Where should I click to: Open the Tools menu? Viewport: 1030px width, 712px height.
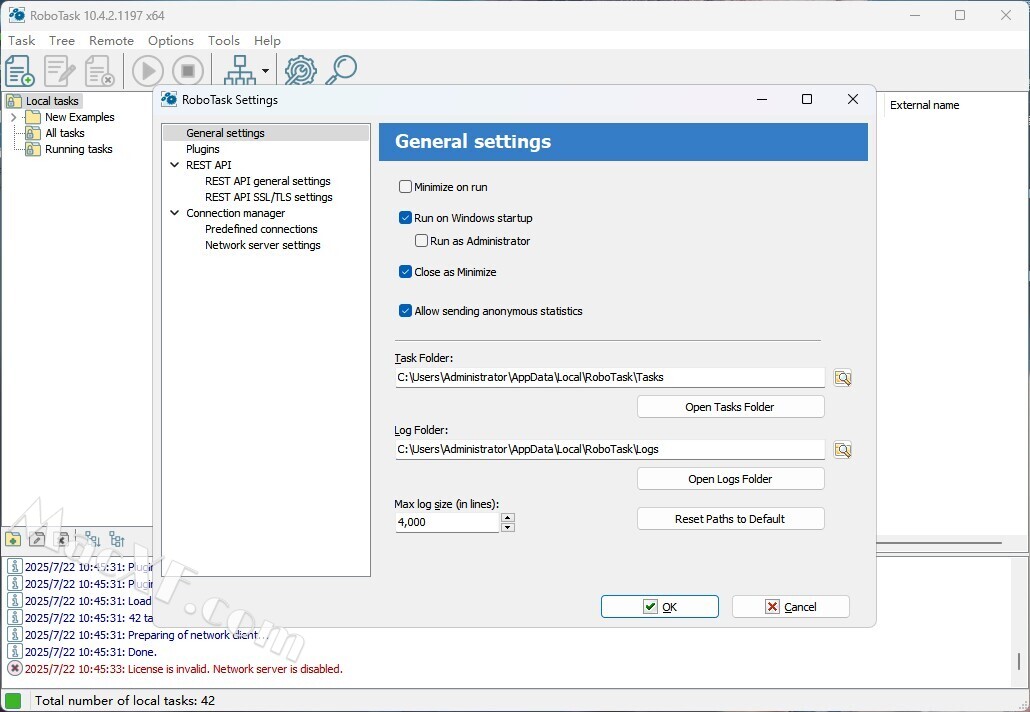coord(224,41)
